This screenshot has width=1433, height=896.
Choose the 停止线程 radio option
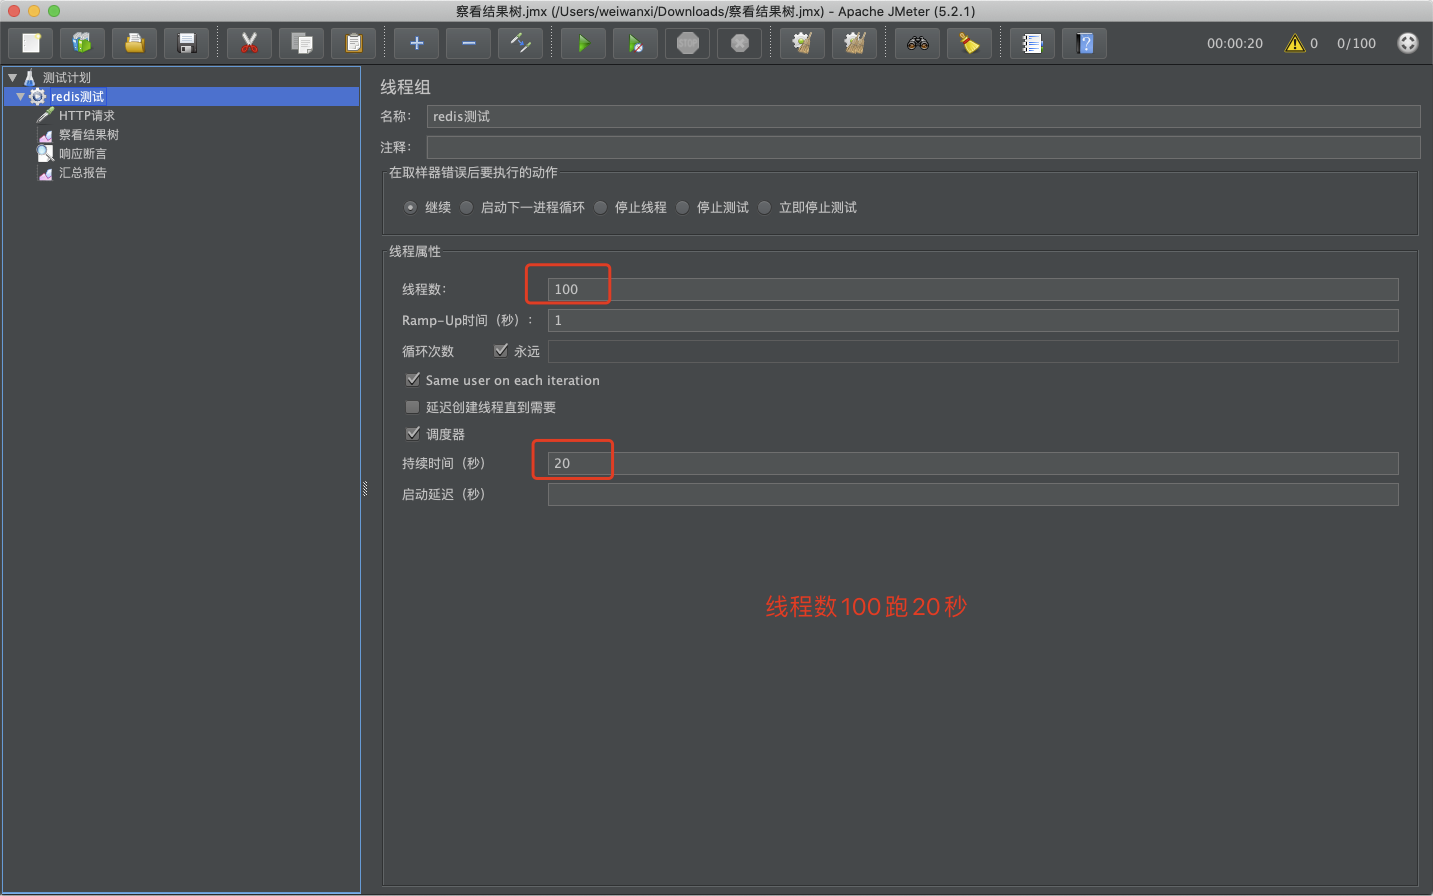pos(600,207)
